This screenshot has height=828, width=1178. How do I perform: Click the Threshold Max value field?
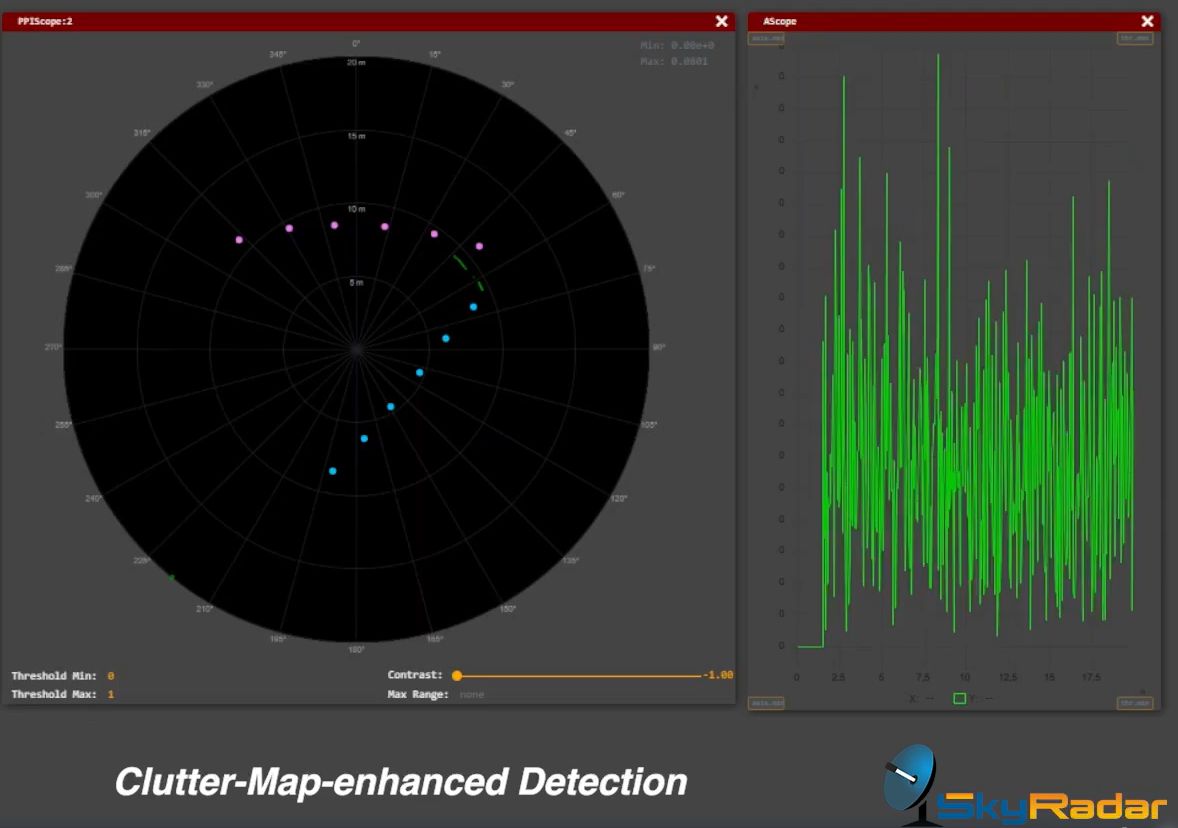click(x=111, y=694)
